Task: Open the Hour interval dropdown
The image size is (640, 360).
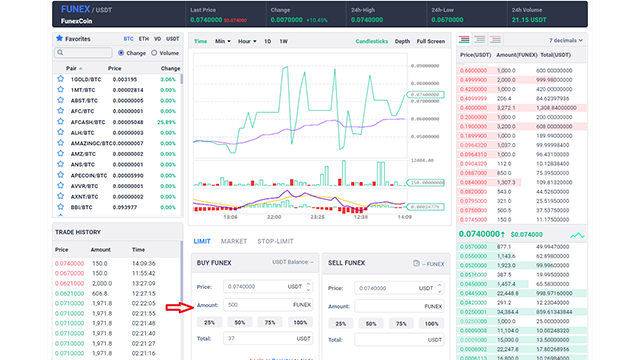Action: pos(247,41)
